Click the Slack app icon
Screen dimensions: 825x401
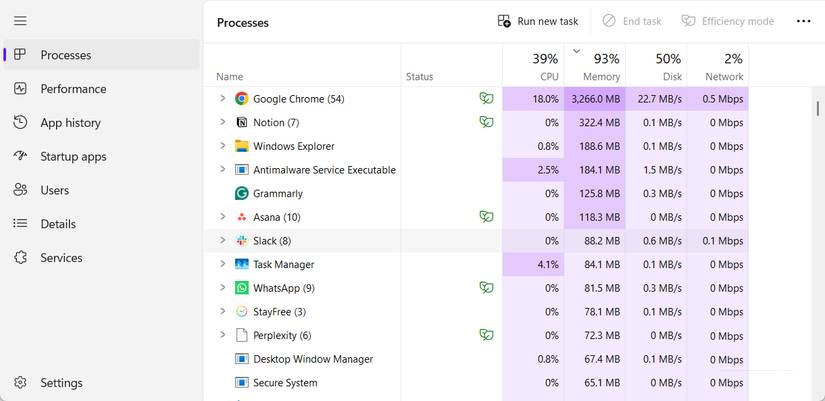(242, 240)
